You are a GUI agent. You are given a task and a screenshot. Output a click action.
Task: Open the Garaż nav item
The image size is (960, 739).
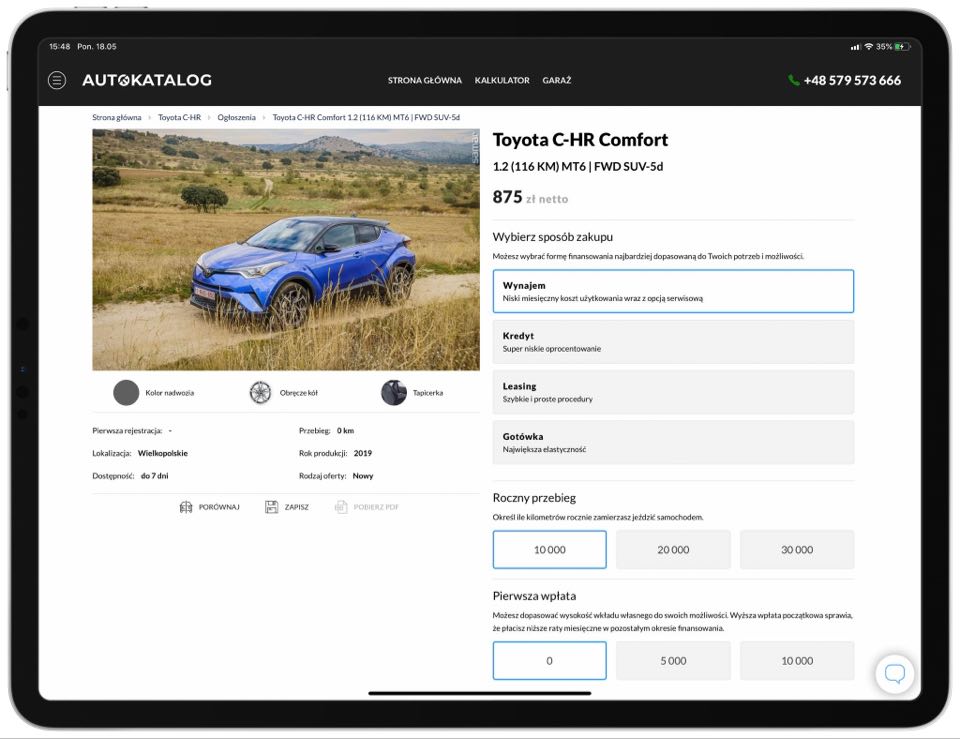click(557, 80)
